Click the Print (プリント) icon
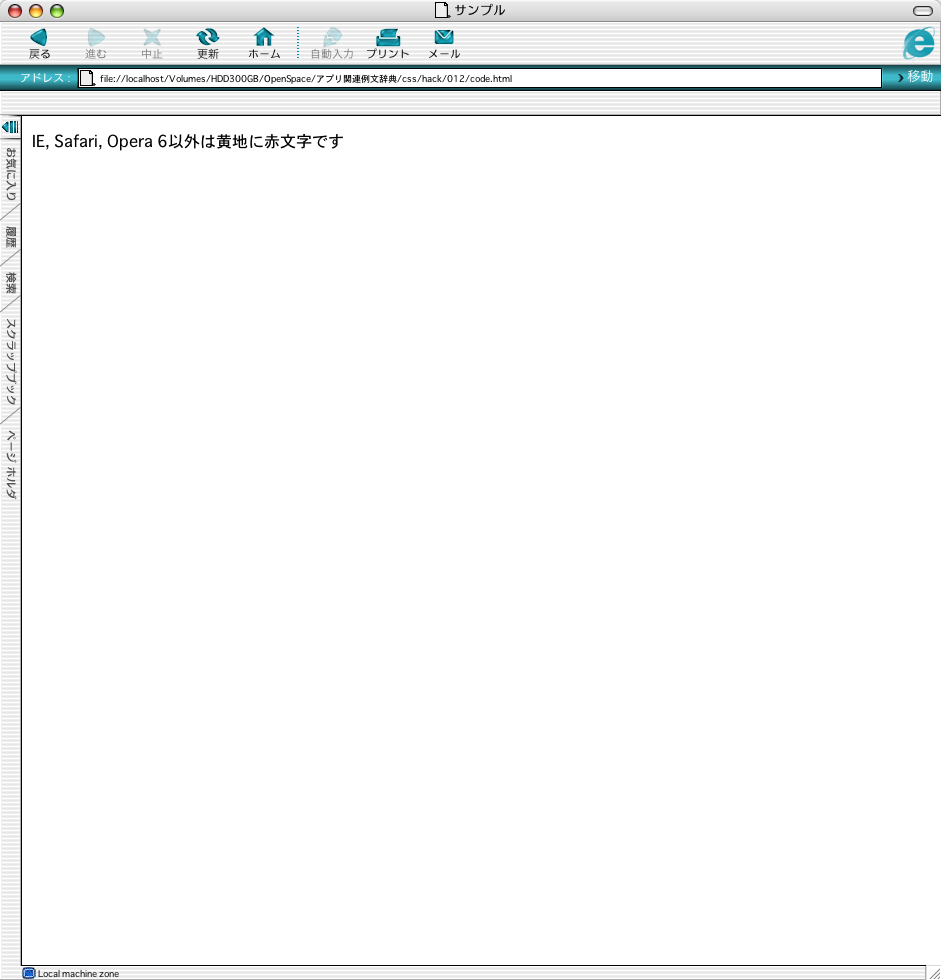The height and width of the screenshot is (980, 941). point(387,38)
